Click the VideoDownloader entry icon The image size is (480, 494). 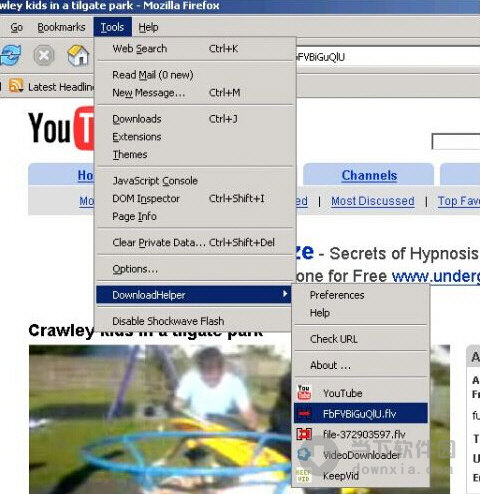(304, 454)
